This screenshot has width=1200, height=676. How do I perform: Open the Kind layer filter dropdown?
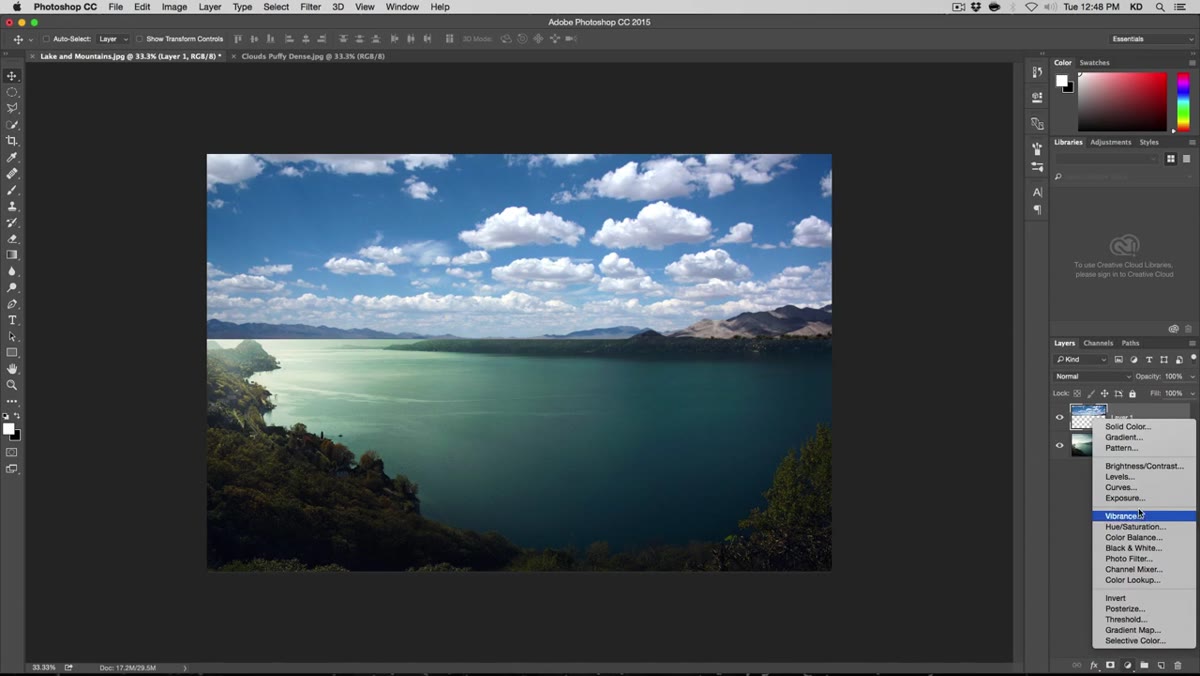point(1082,359)
